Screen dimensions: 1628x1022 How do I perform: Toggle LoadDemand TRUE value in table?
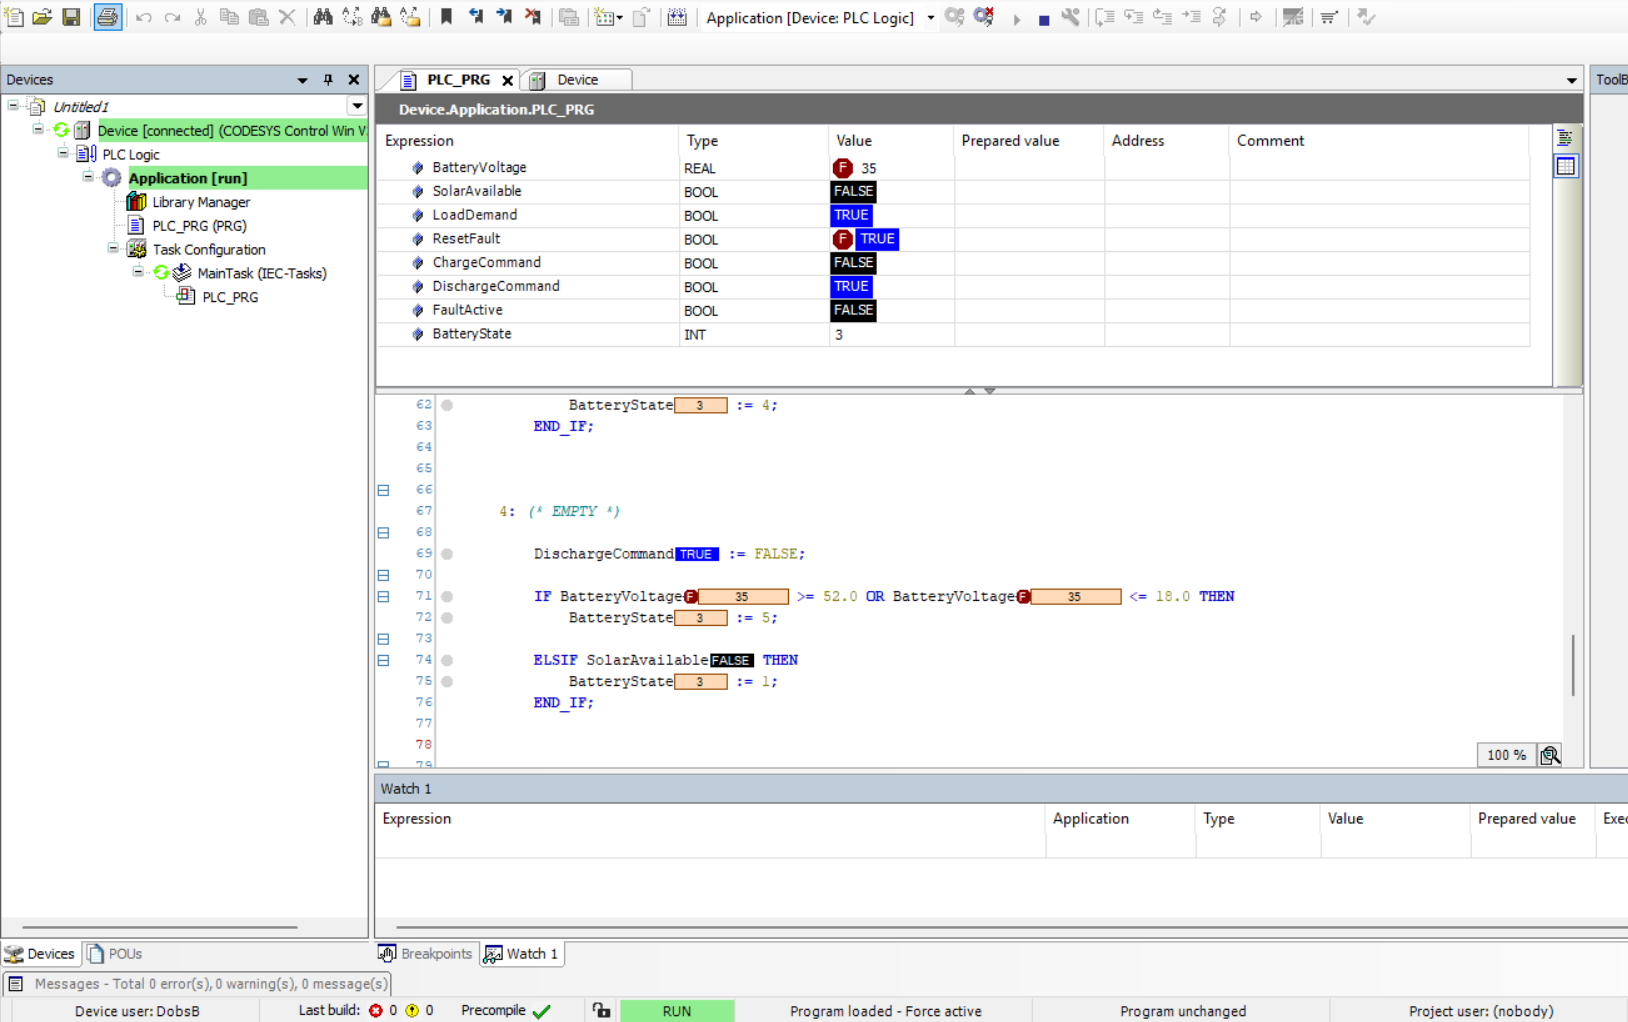pyautogui.click(x=851, y=215)
